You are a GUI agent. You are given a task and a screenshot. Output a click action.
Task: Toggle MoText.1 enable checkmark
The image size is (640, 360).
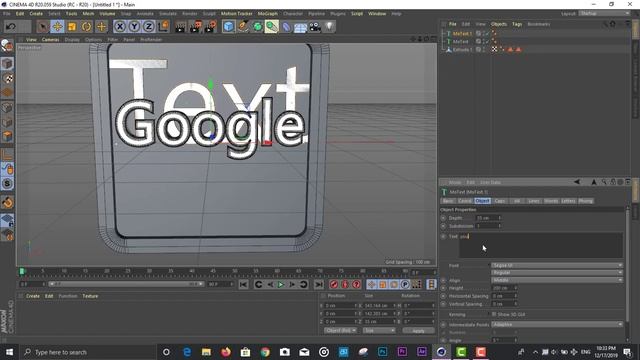[487, 33]
